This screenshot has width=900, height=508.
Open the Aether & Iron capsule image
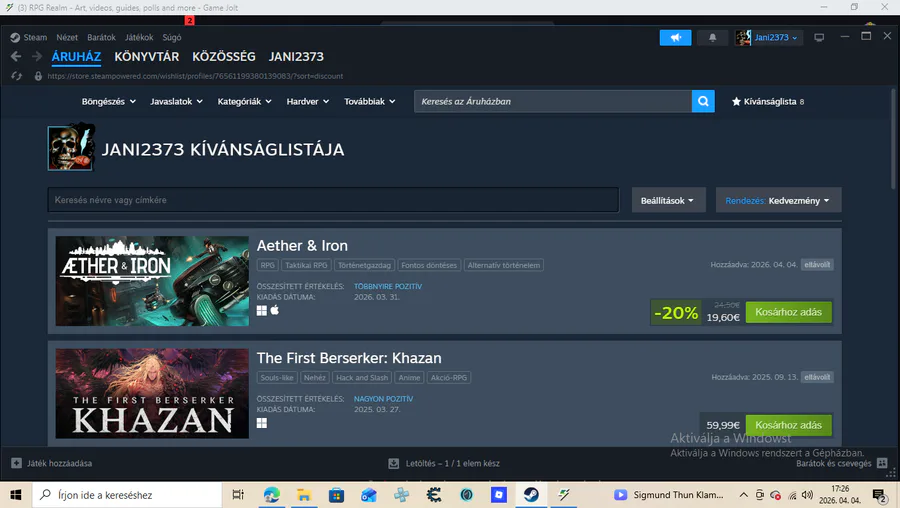152,281
